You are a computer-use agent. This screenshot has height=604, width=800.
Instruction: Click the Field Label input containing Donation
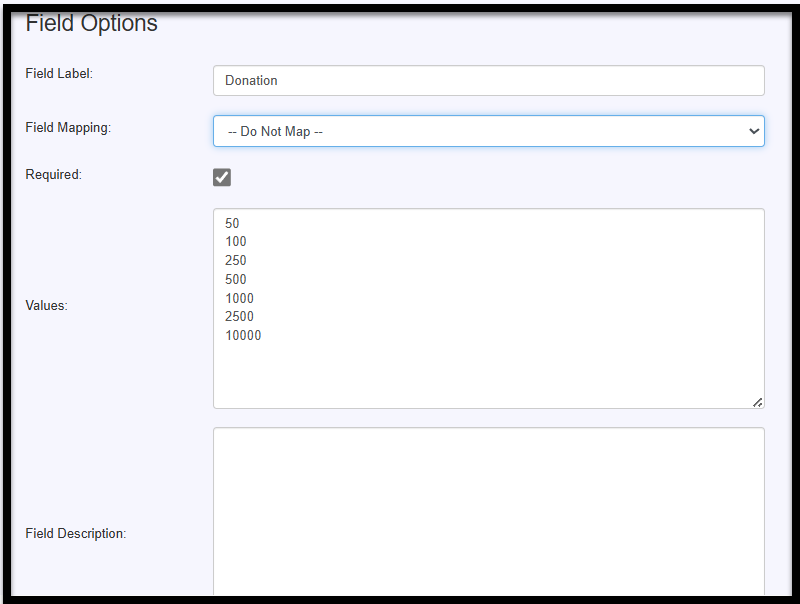[x=488, y=81]
